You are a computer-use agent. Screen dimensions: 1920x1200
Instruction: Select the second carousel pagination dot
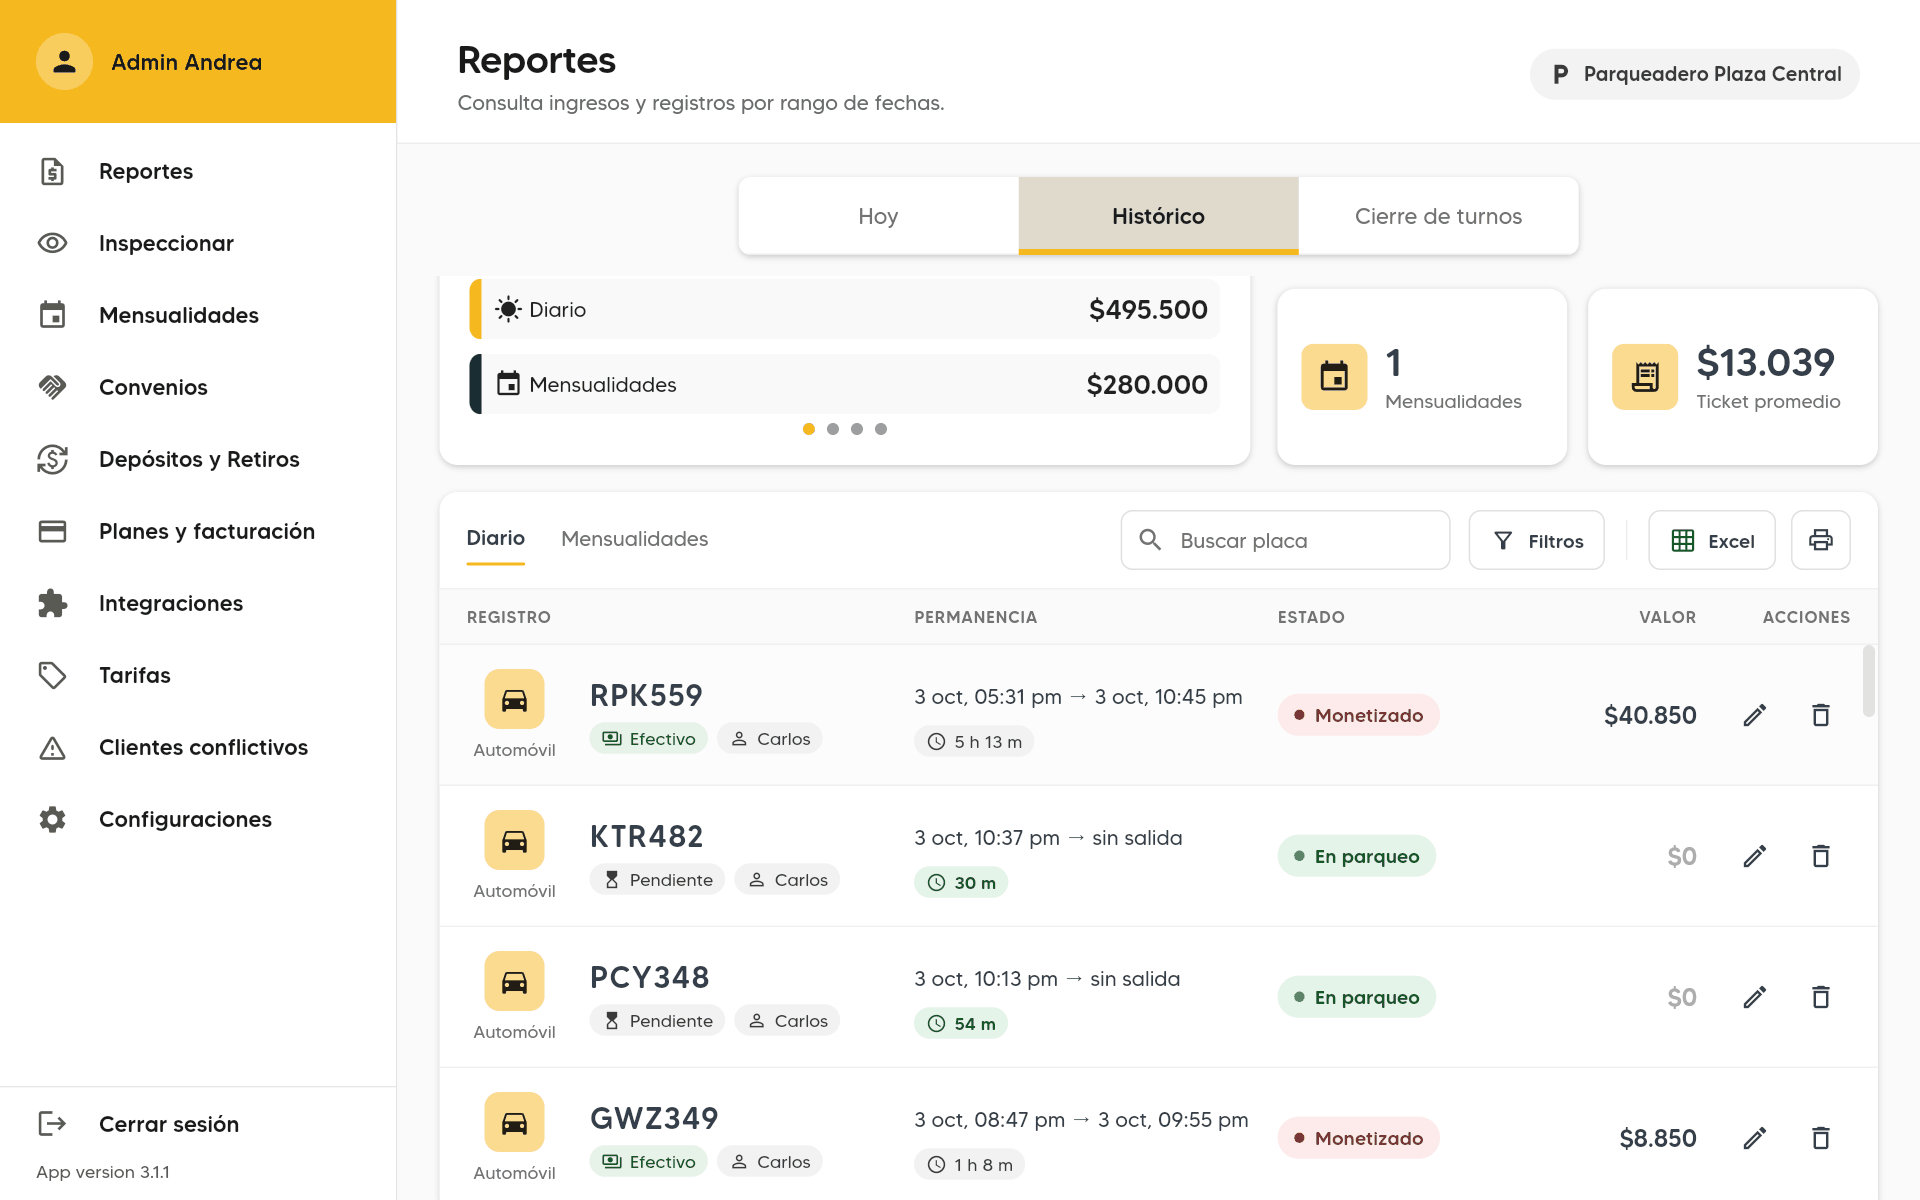click(832, 429)
